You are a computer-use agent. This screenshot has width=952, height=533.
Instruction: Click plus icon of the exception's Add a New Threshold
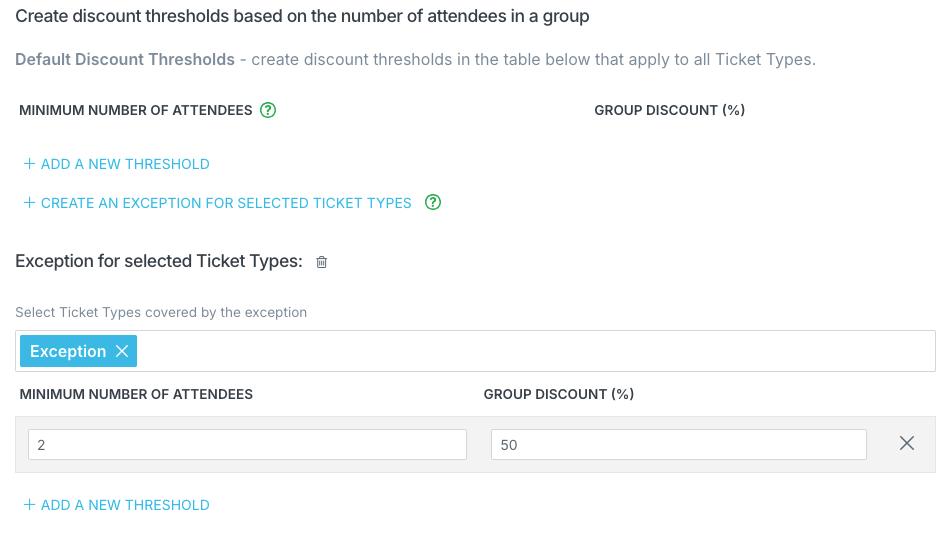(x=29, y=504)
